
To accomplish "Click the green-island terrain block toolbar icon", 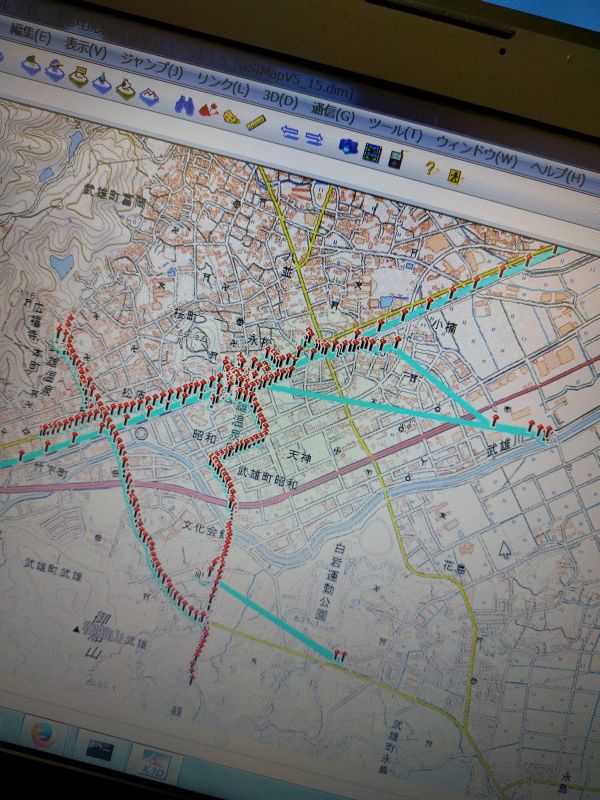I will pyautogui.click(x=31, y=65).
